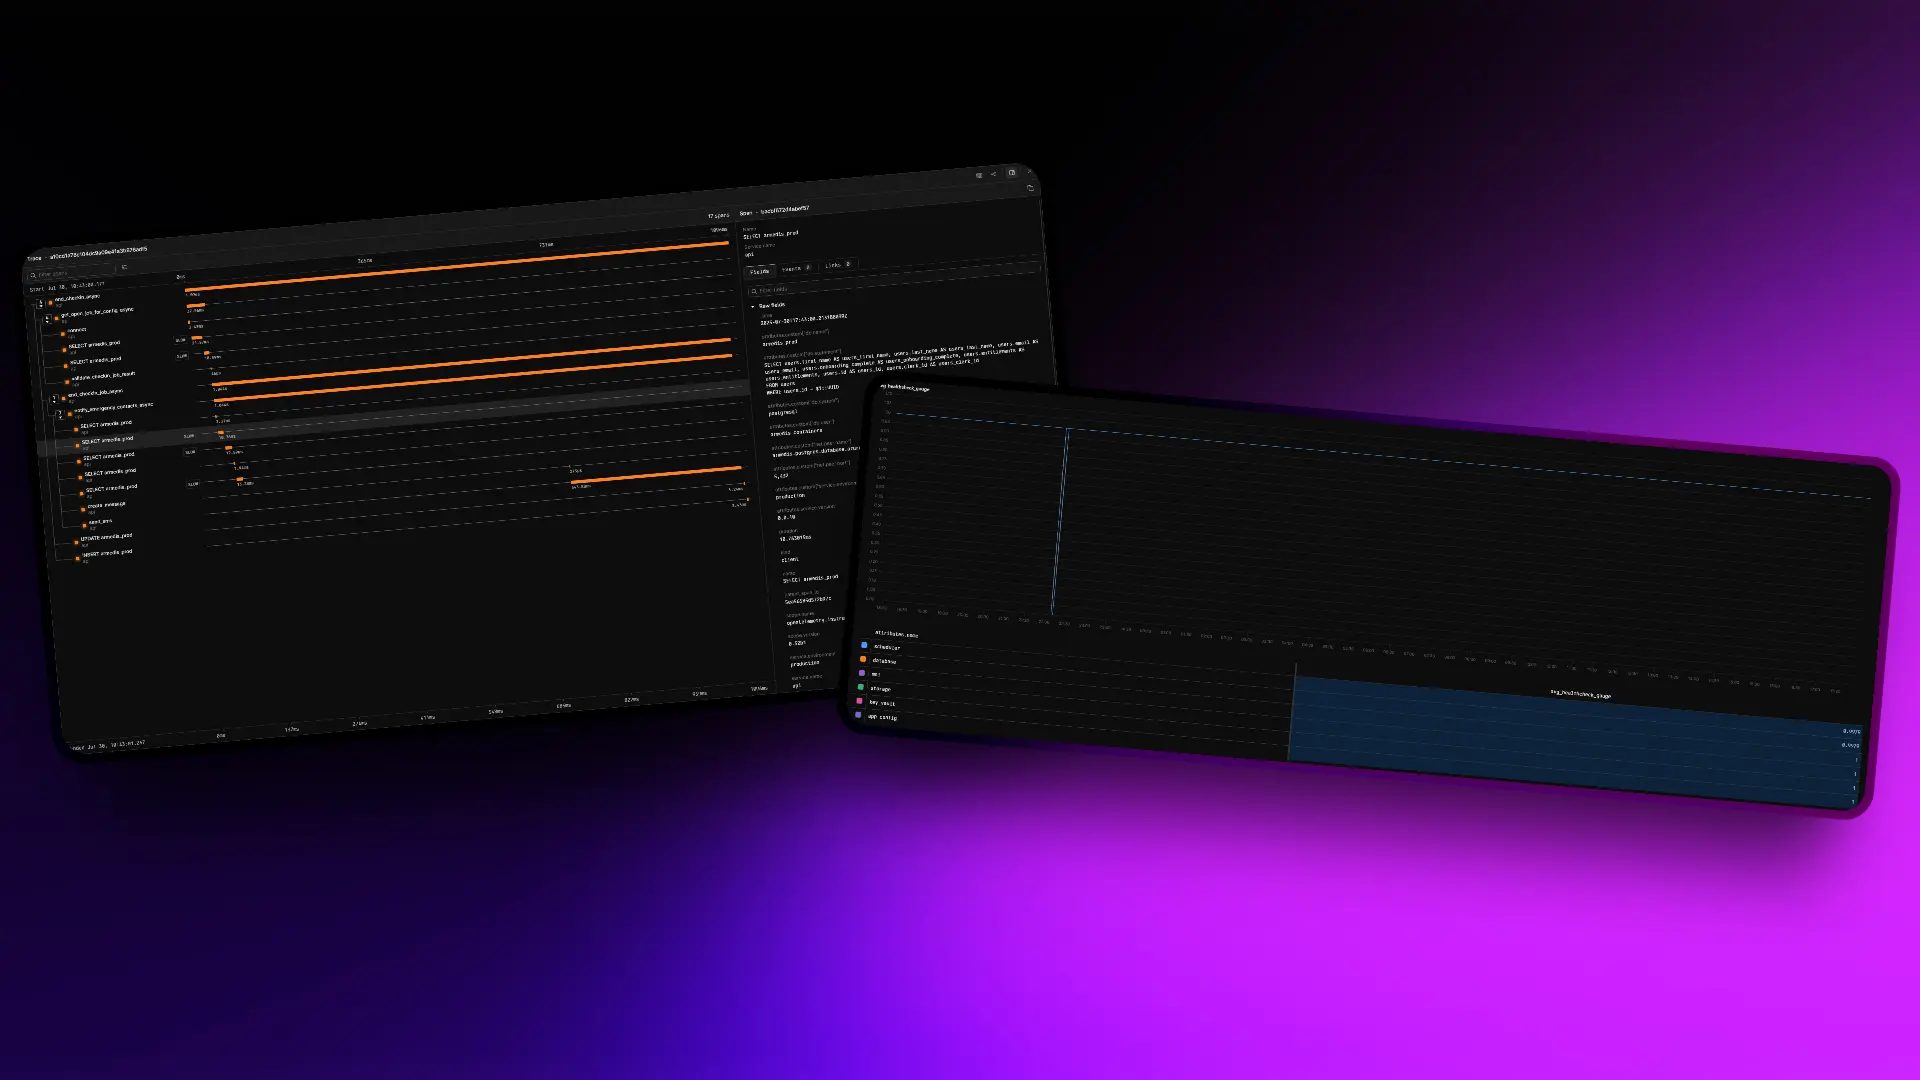Collapse the Raw fields section
This screenshot has width=1920, height=1080.
coord(768,305)
